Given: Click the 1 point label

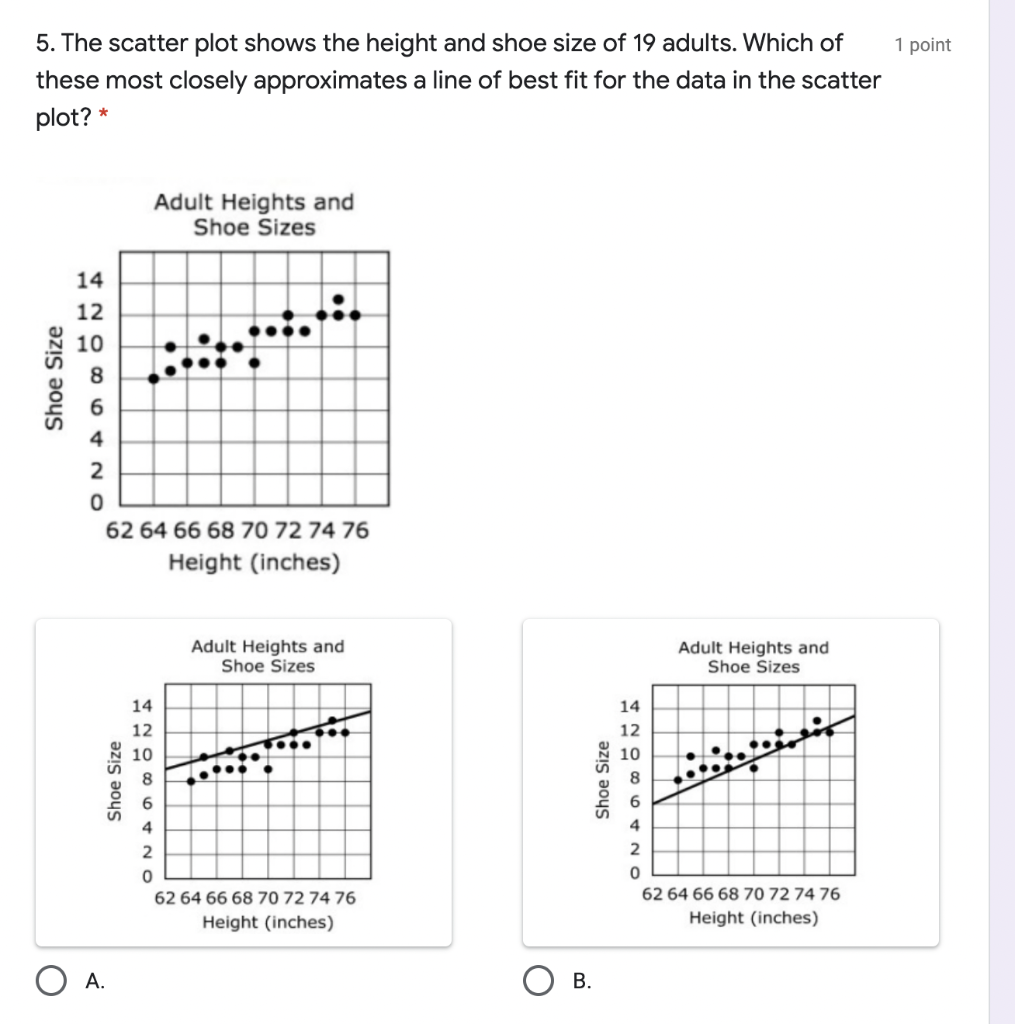Looking at the screenshot, I should coord(923,44).
